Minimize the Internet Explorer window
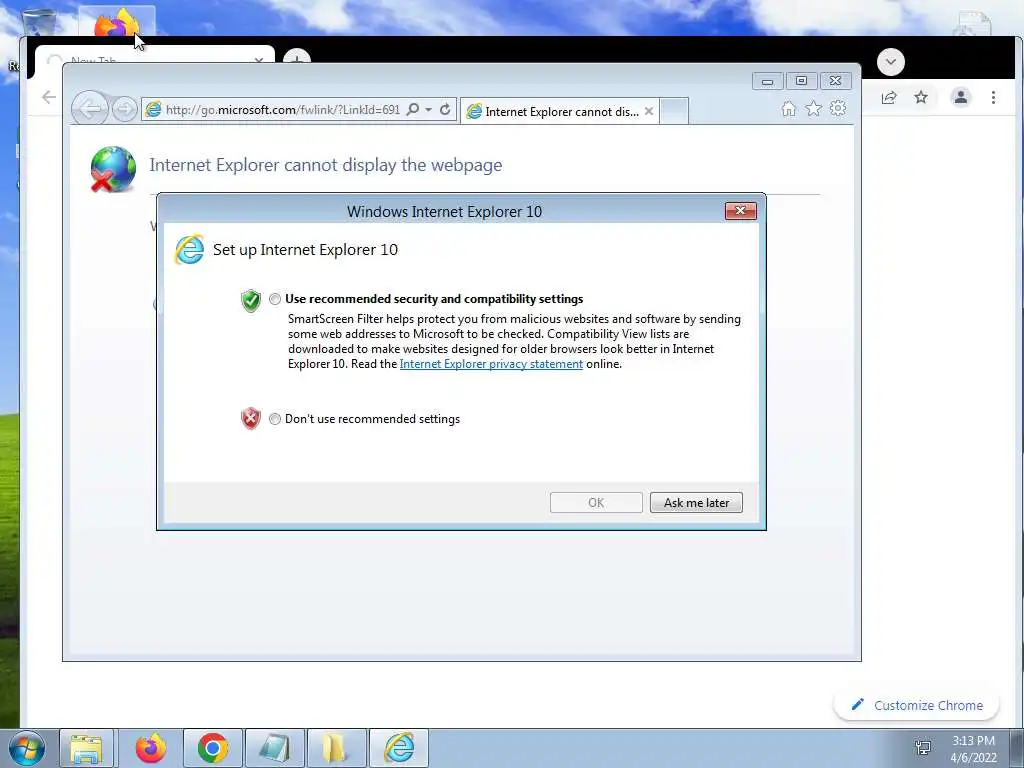Image resolution: width=1024 pixels, height=768 pixels. point(767,81)
